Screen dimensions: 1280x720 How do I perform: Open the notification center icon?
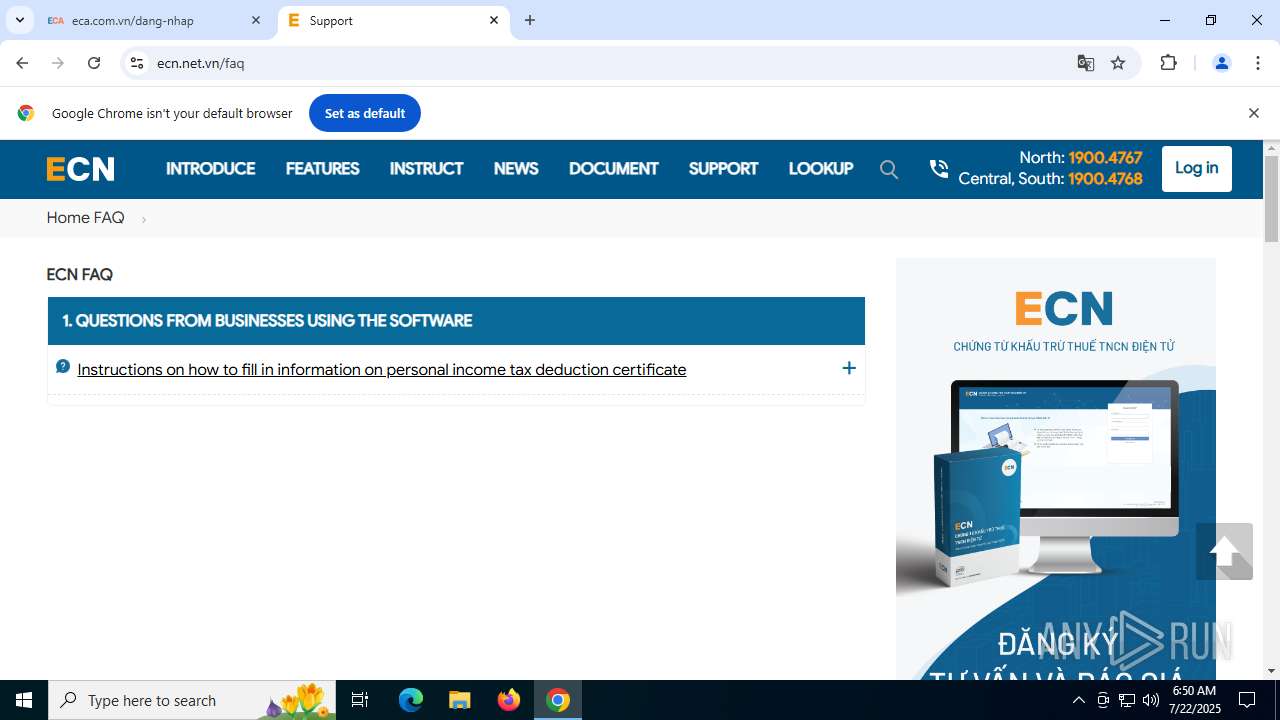(1247, 700)
